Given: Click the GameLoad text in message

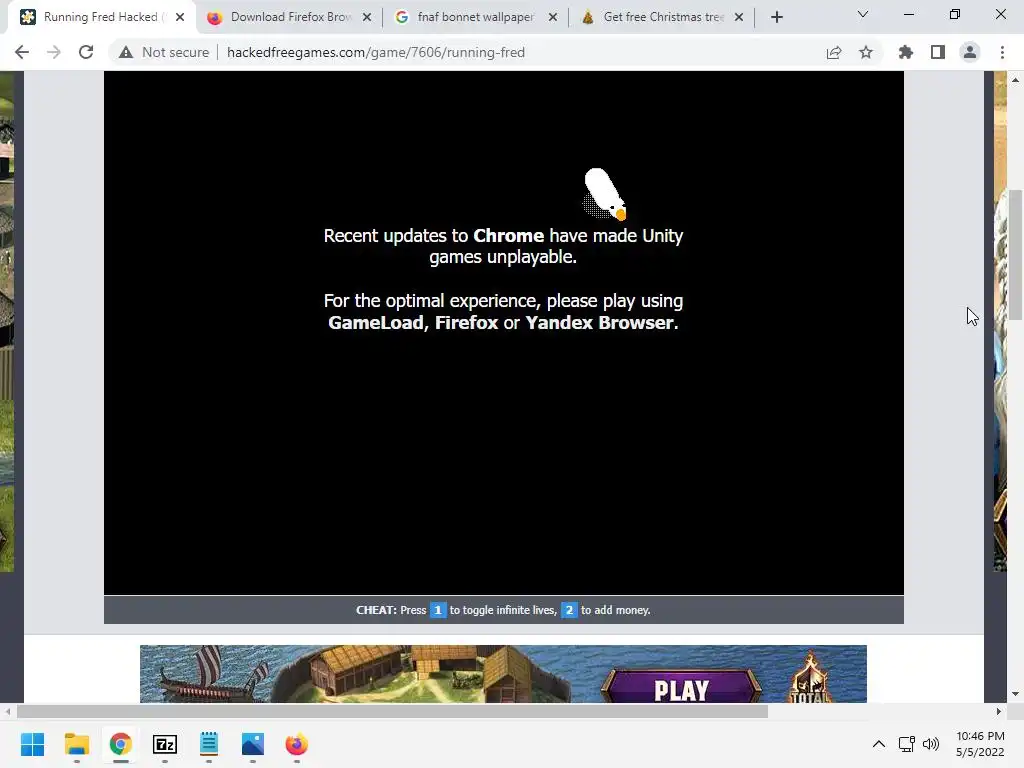Looking at the screenshot, I should [376, 323].
